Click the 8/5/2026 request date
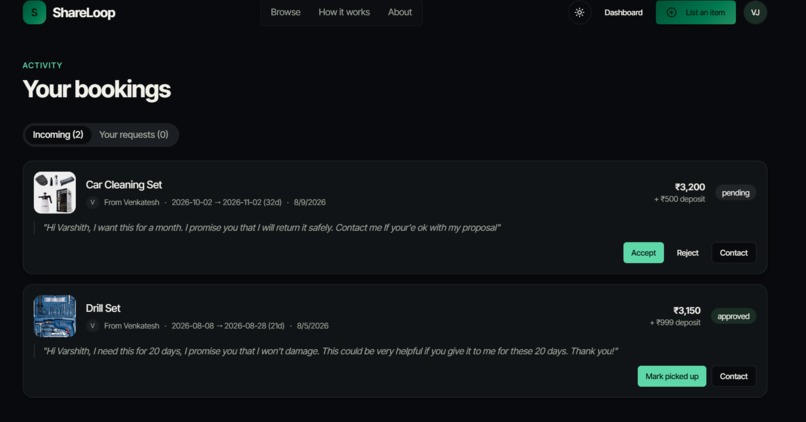This screenshot has width=806, height=422. tap(313, 326)
